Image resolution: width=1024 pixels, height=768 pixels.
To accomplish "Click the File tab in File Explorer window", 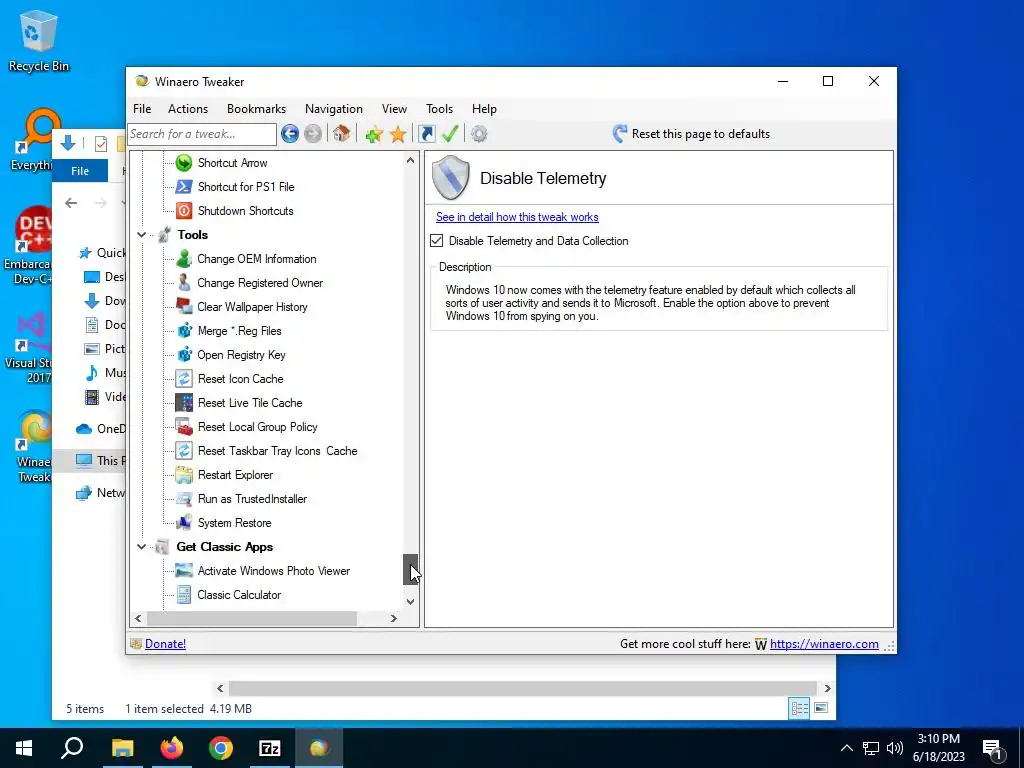I will [x=80, y=170].
